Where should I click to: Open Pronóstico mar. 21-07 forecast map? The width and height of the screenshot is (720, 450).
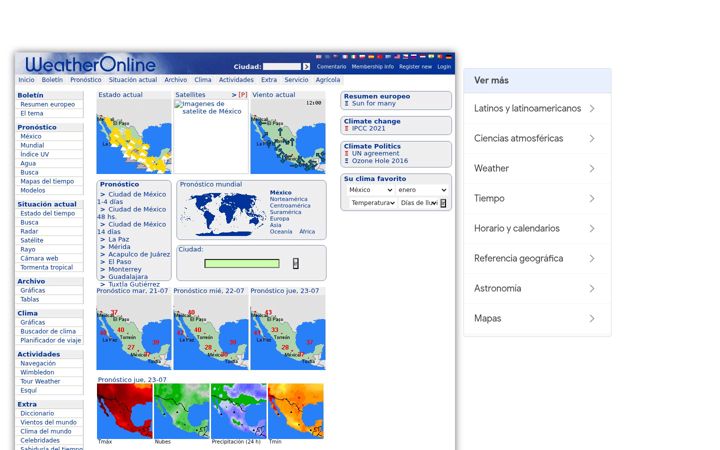[134, 332]
